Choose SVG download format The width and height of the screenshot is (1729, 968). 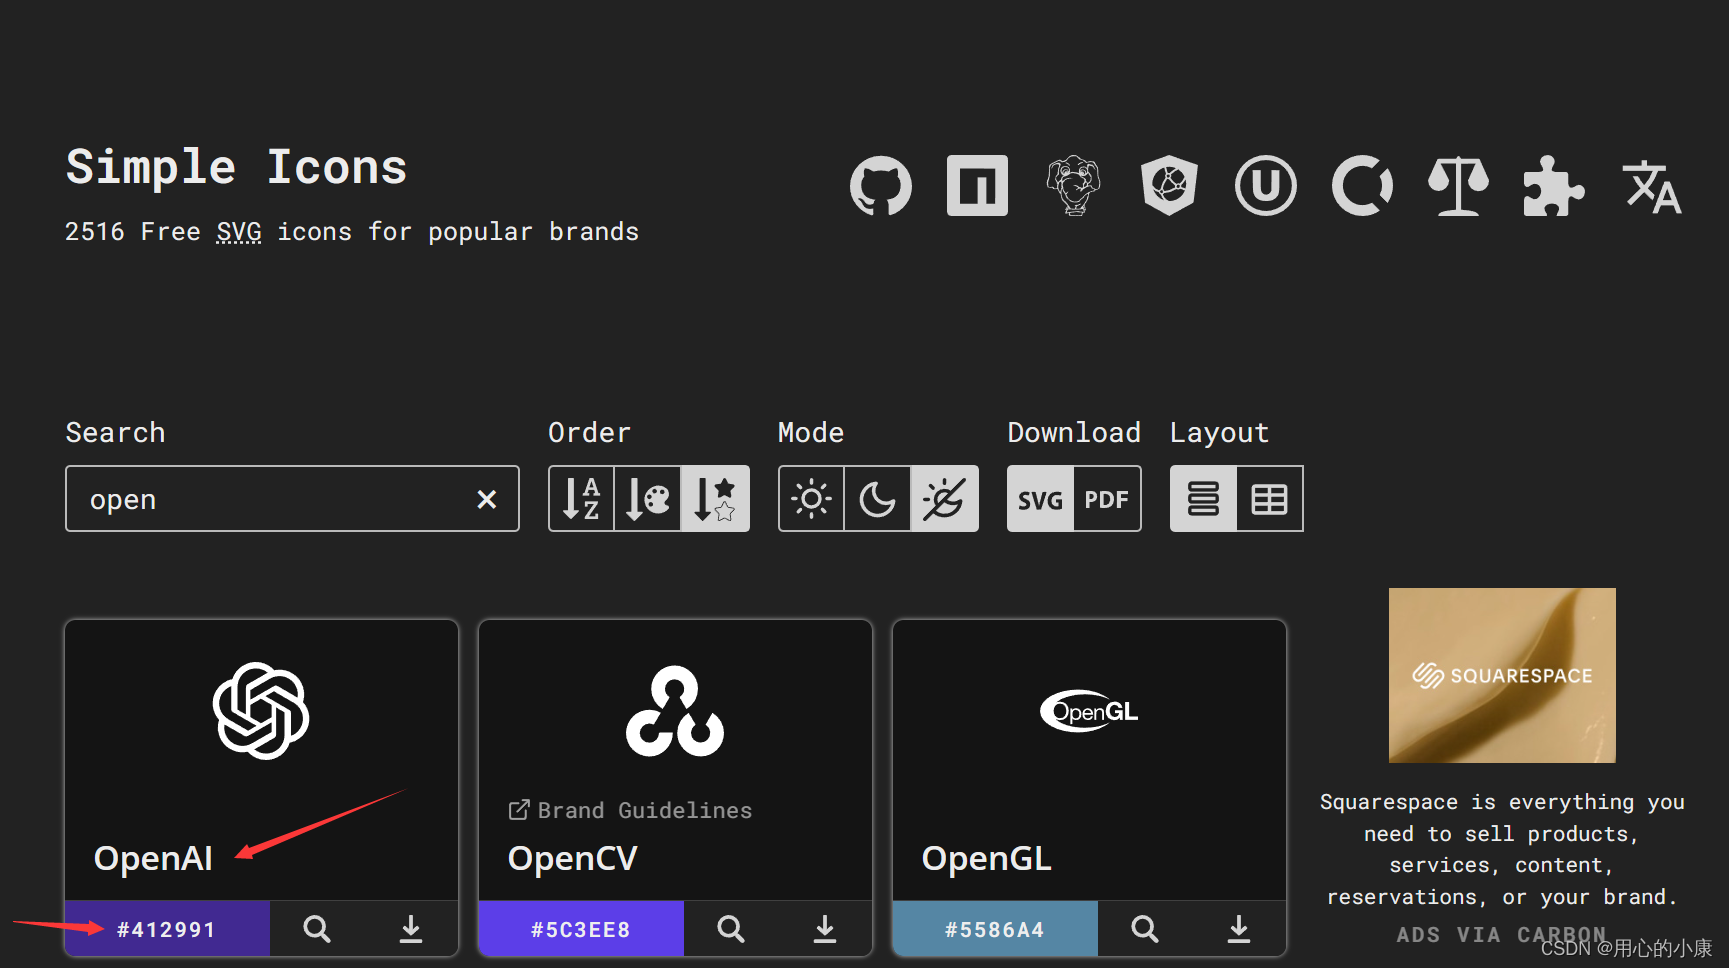click(1040, 499)
